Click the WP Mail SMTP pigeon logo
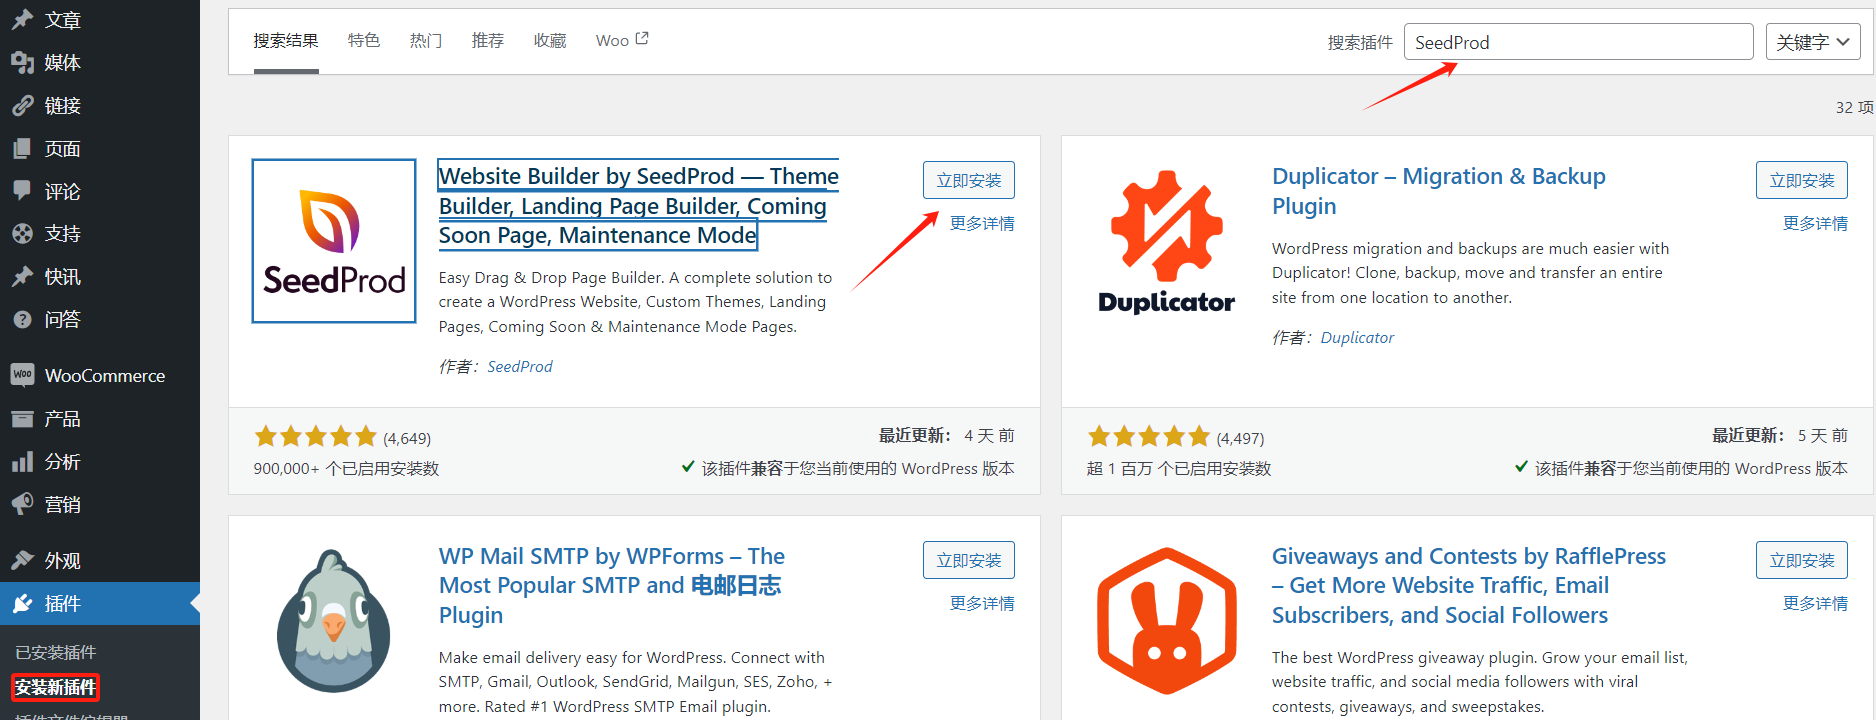Screen dimensions: 1876x720 [334, 621]
